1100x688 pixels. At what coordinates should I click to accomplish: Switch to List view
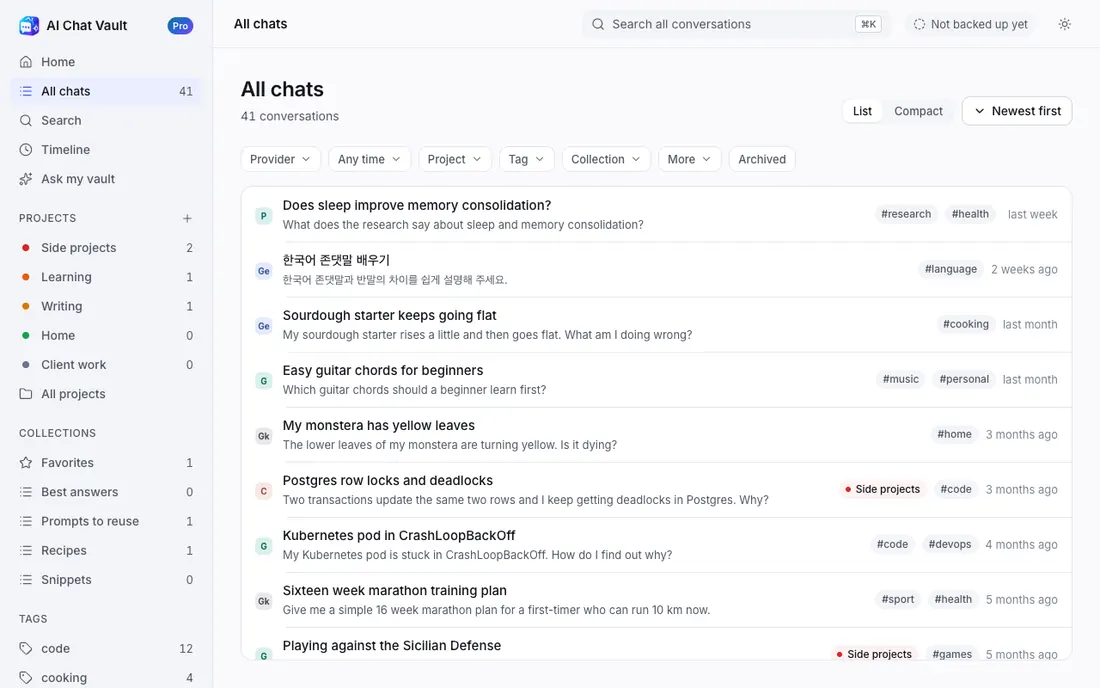tap(862, 111)
